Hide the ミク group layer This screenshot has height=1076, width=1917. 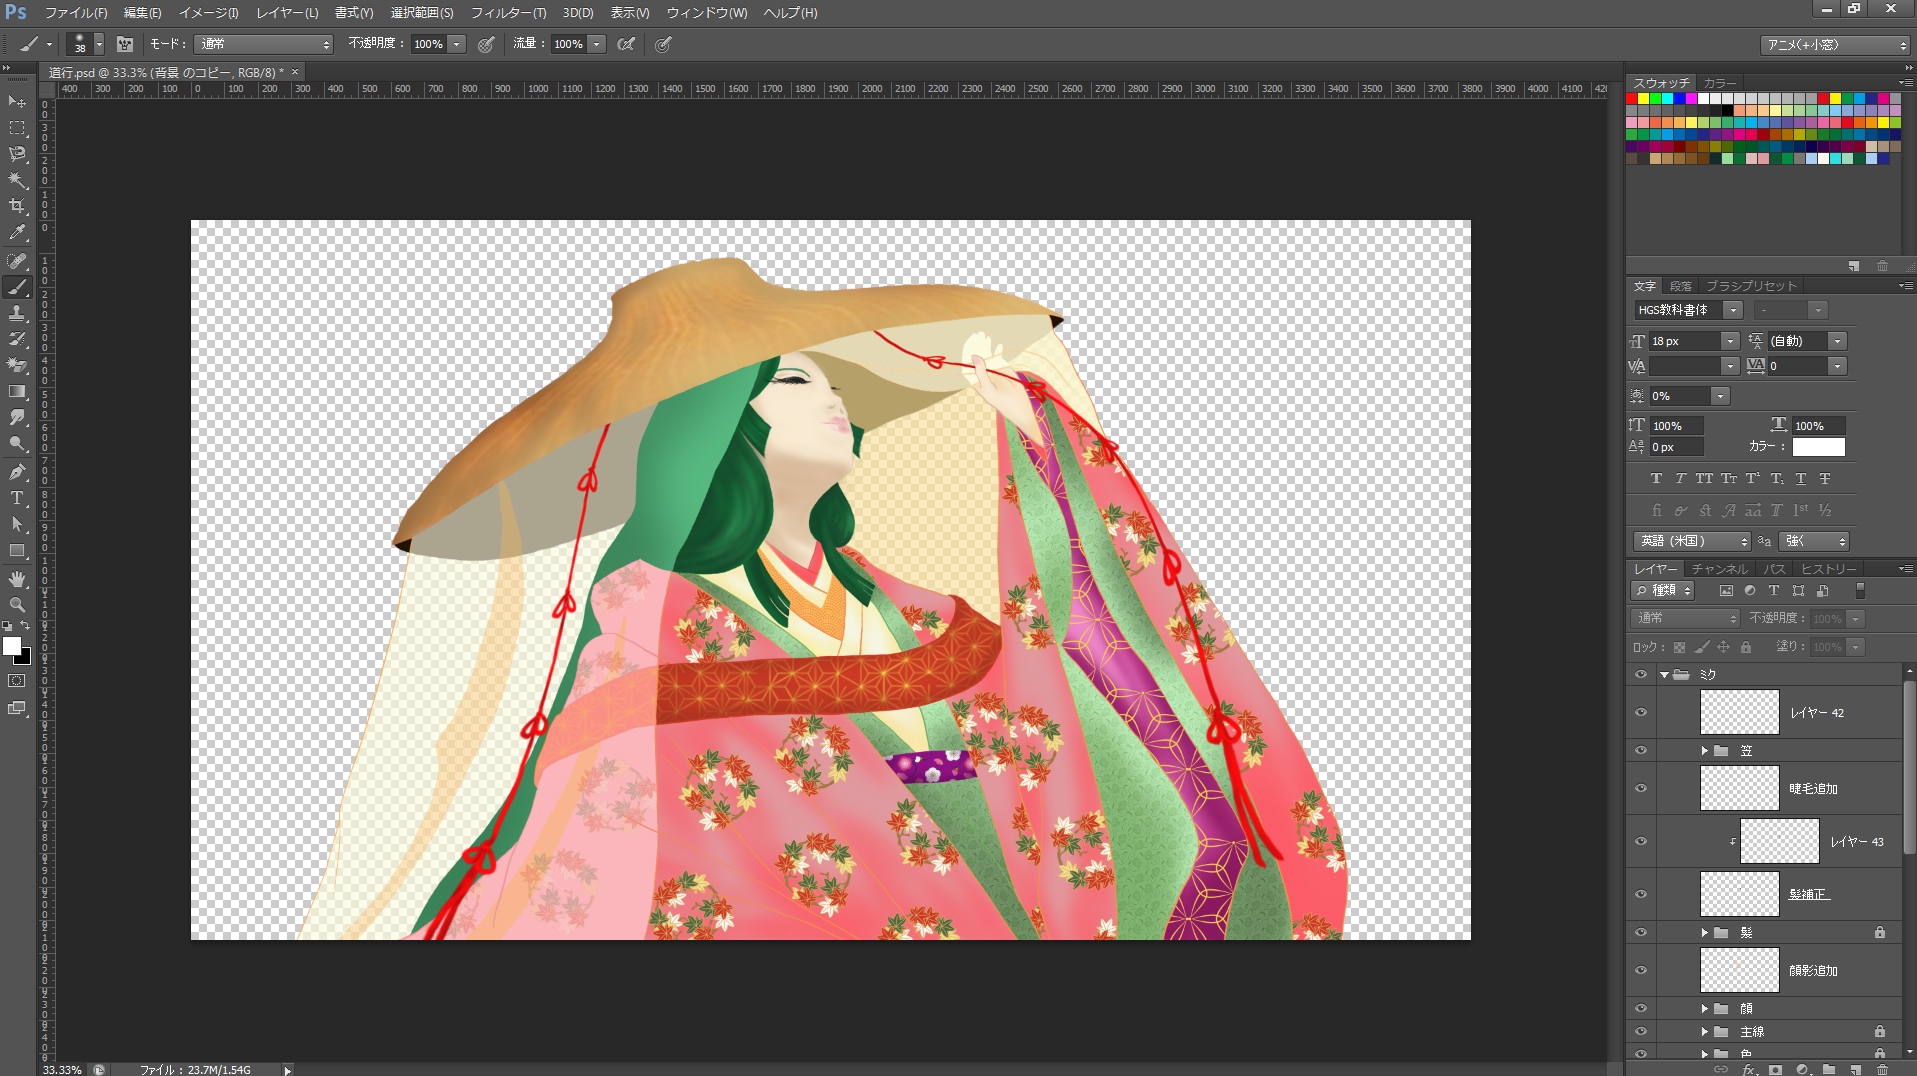[x=1641, y=674]
